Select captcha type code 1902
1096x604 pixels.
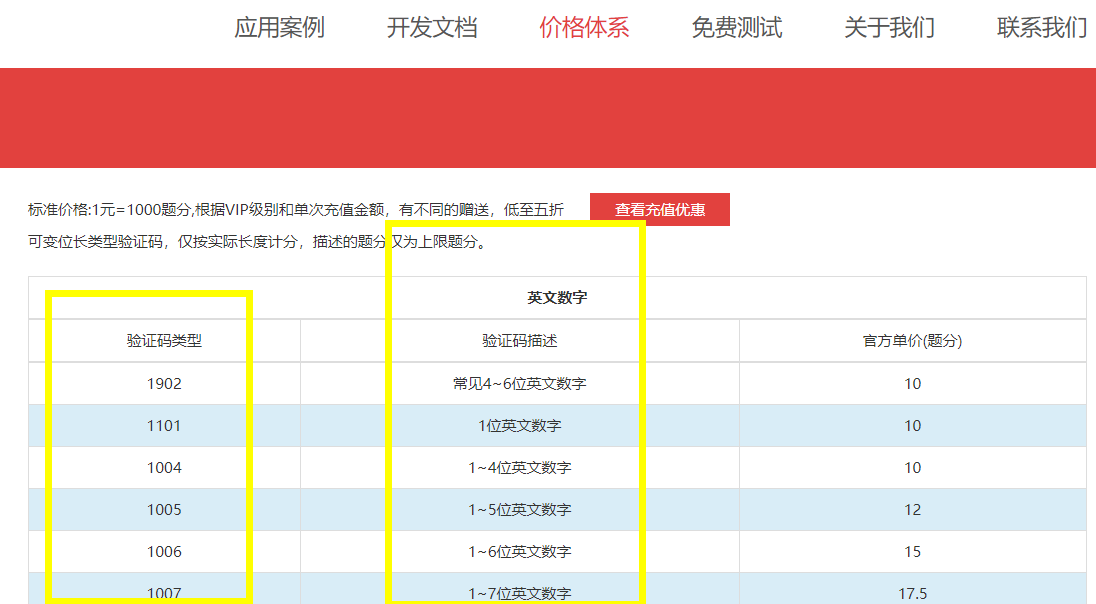(x=164, y=384)
